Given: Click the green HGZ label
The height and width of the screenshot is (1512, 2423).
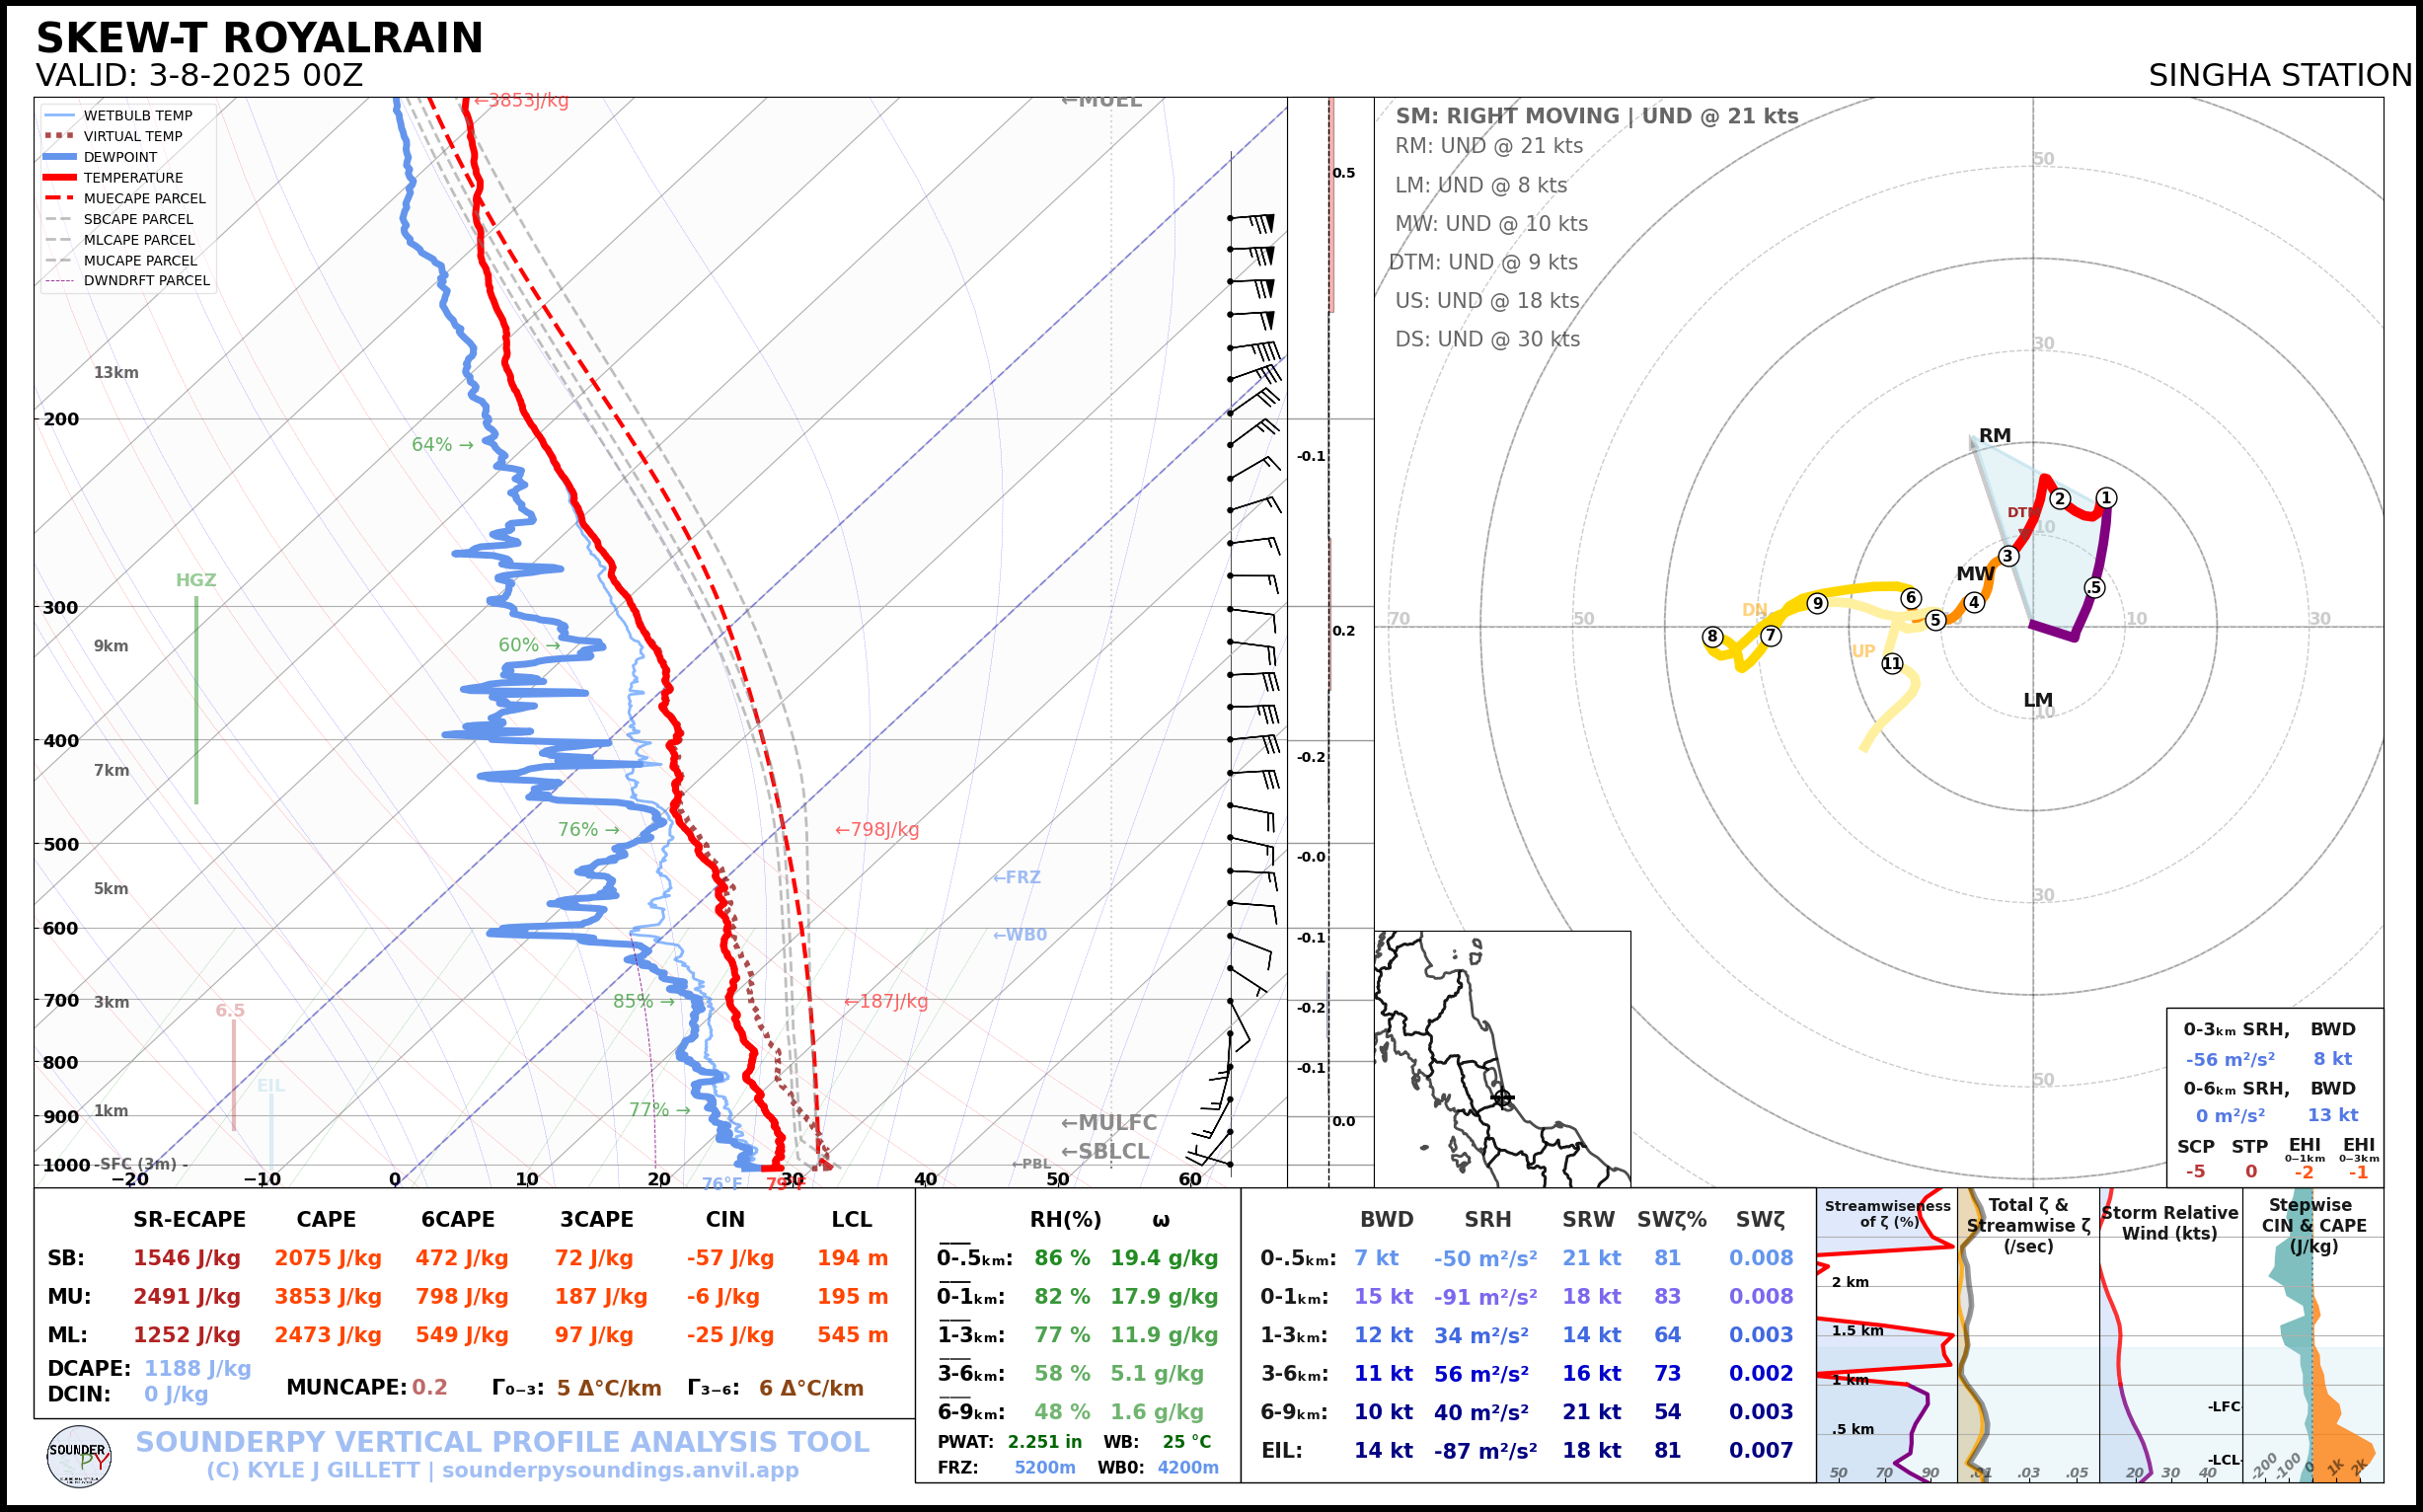Looking at the screenshot, I should 196,580.
